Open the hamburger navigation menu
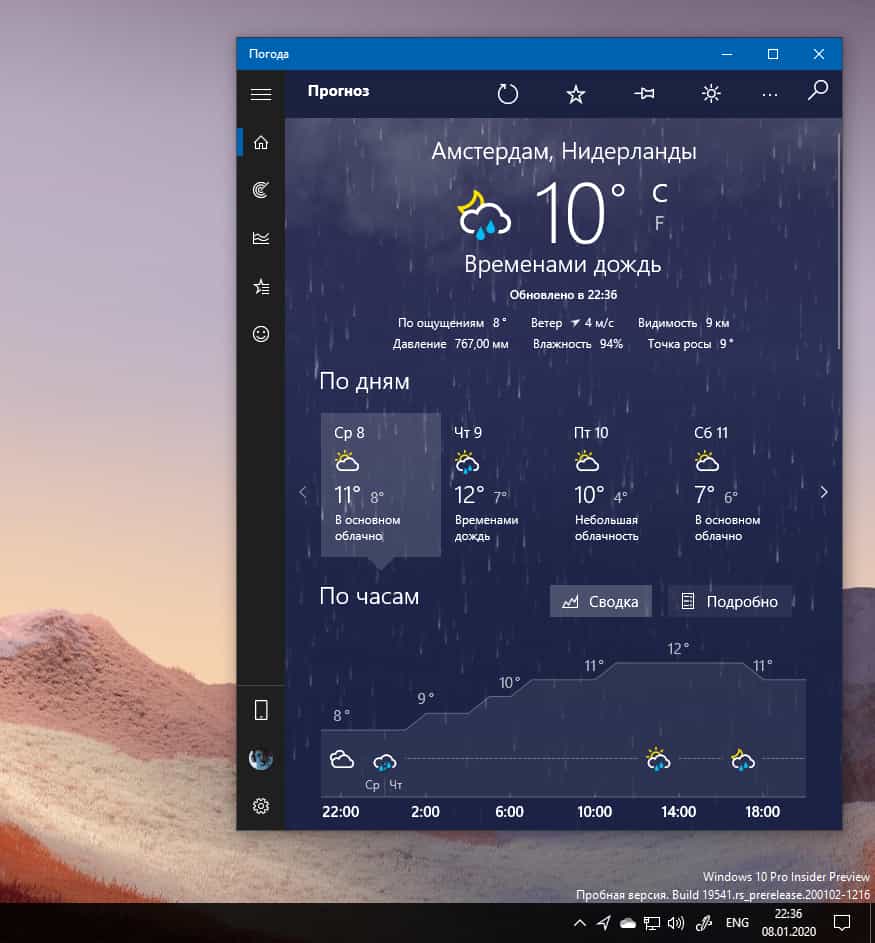875x943 pixels. tap(260, 94)
